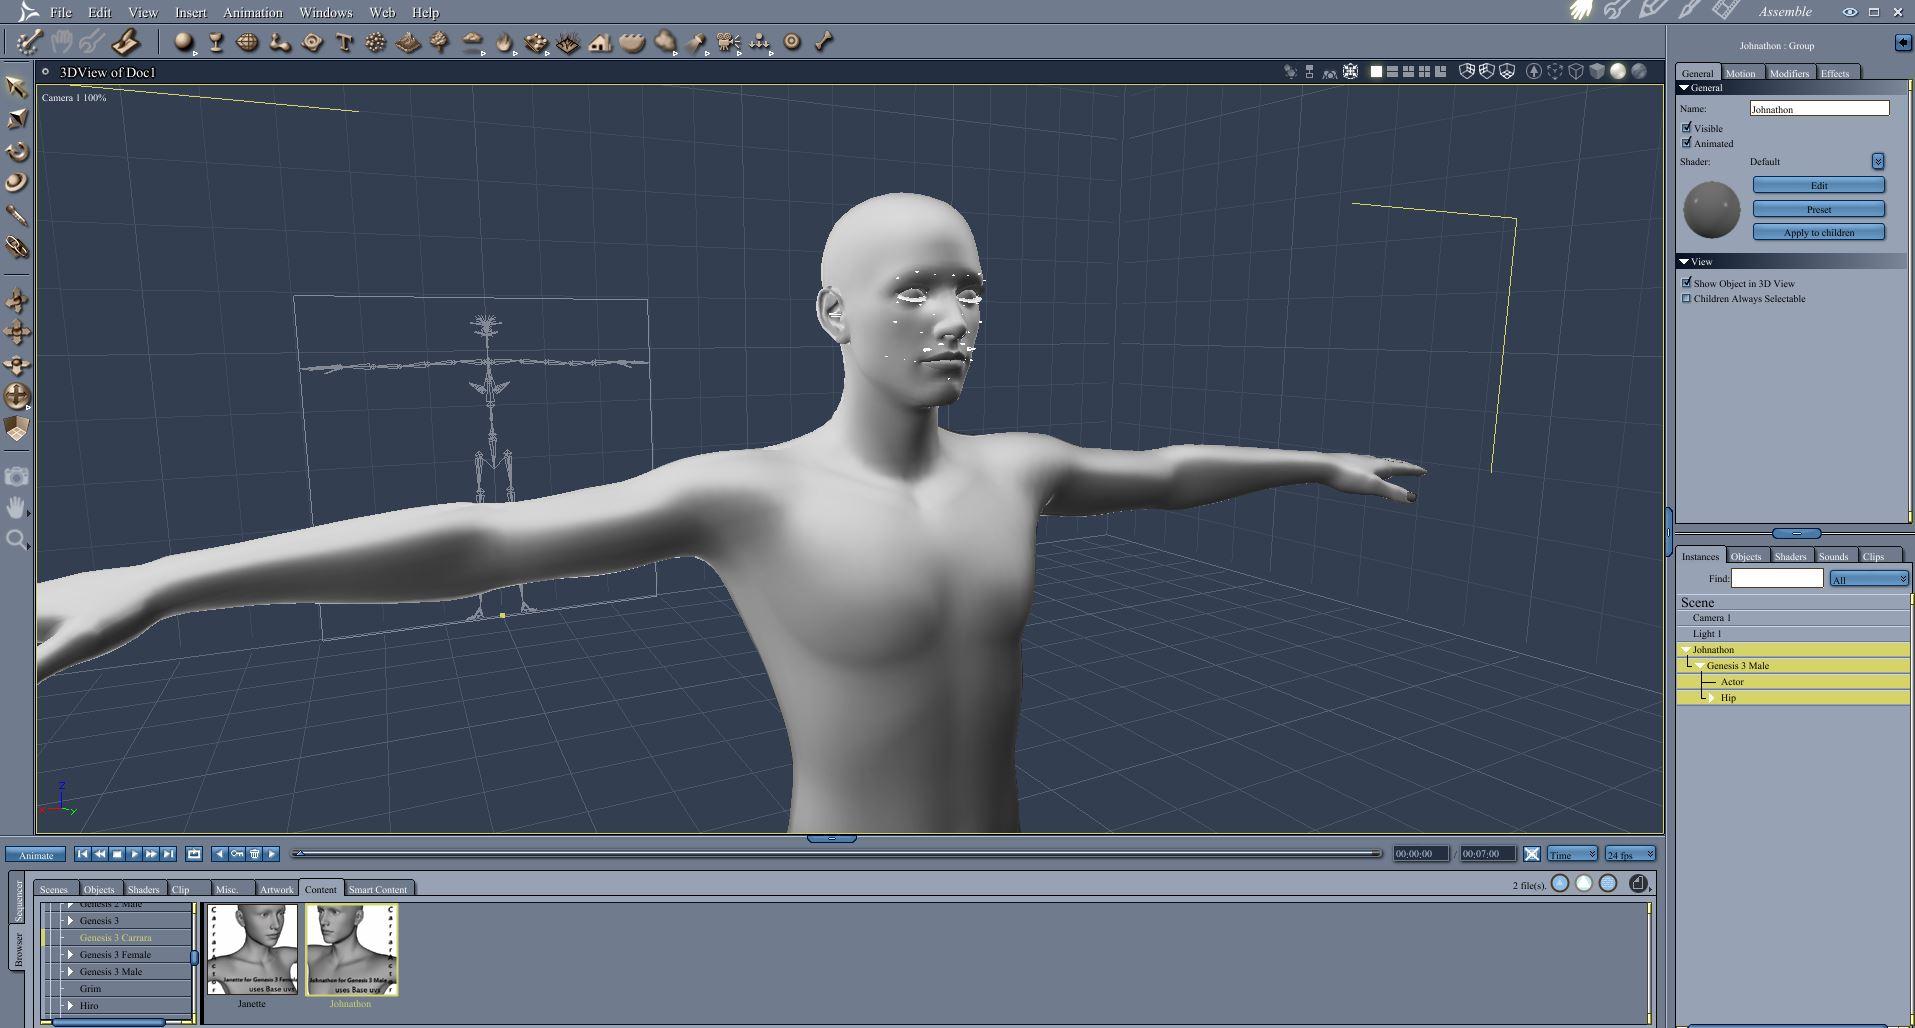Click the Apply to children button

tap(1818, 232)
